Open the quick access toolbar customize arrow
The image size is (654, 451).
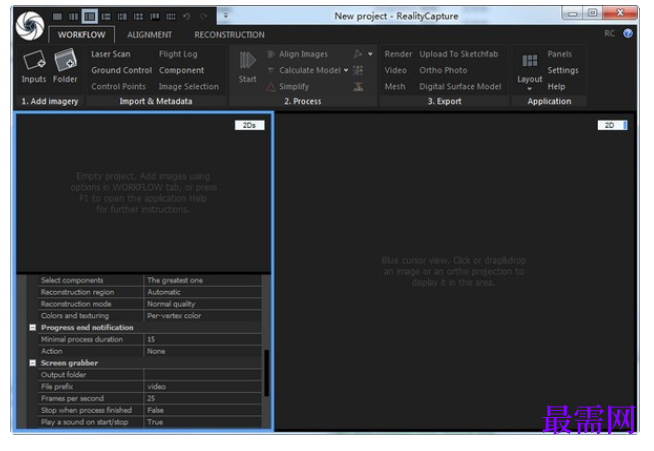[x=226, y=15]
